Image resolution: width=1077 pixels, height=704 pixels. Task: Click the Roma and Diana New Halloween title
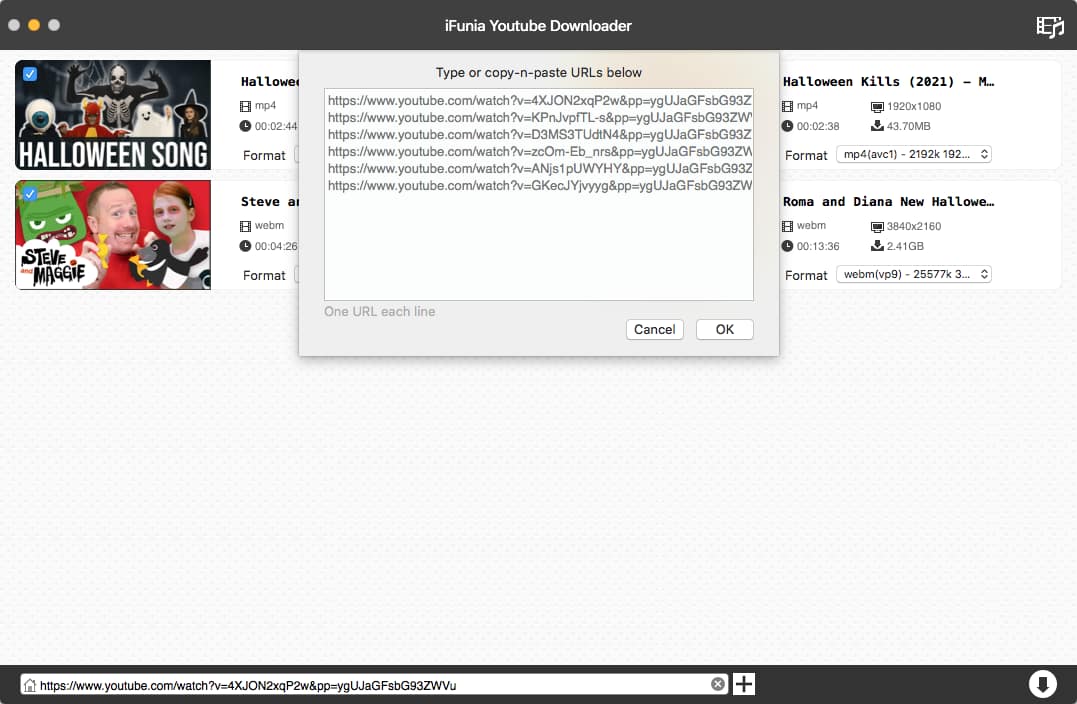[888, 202]
